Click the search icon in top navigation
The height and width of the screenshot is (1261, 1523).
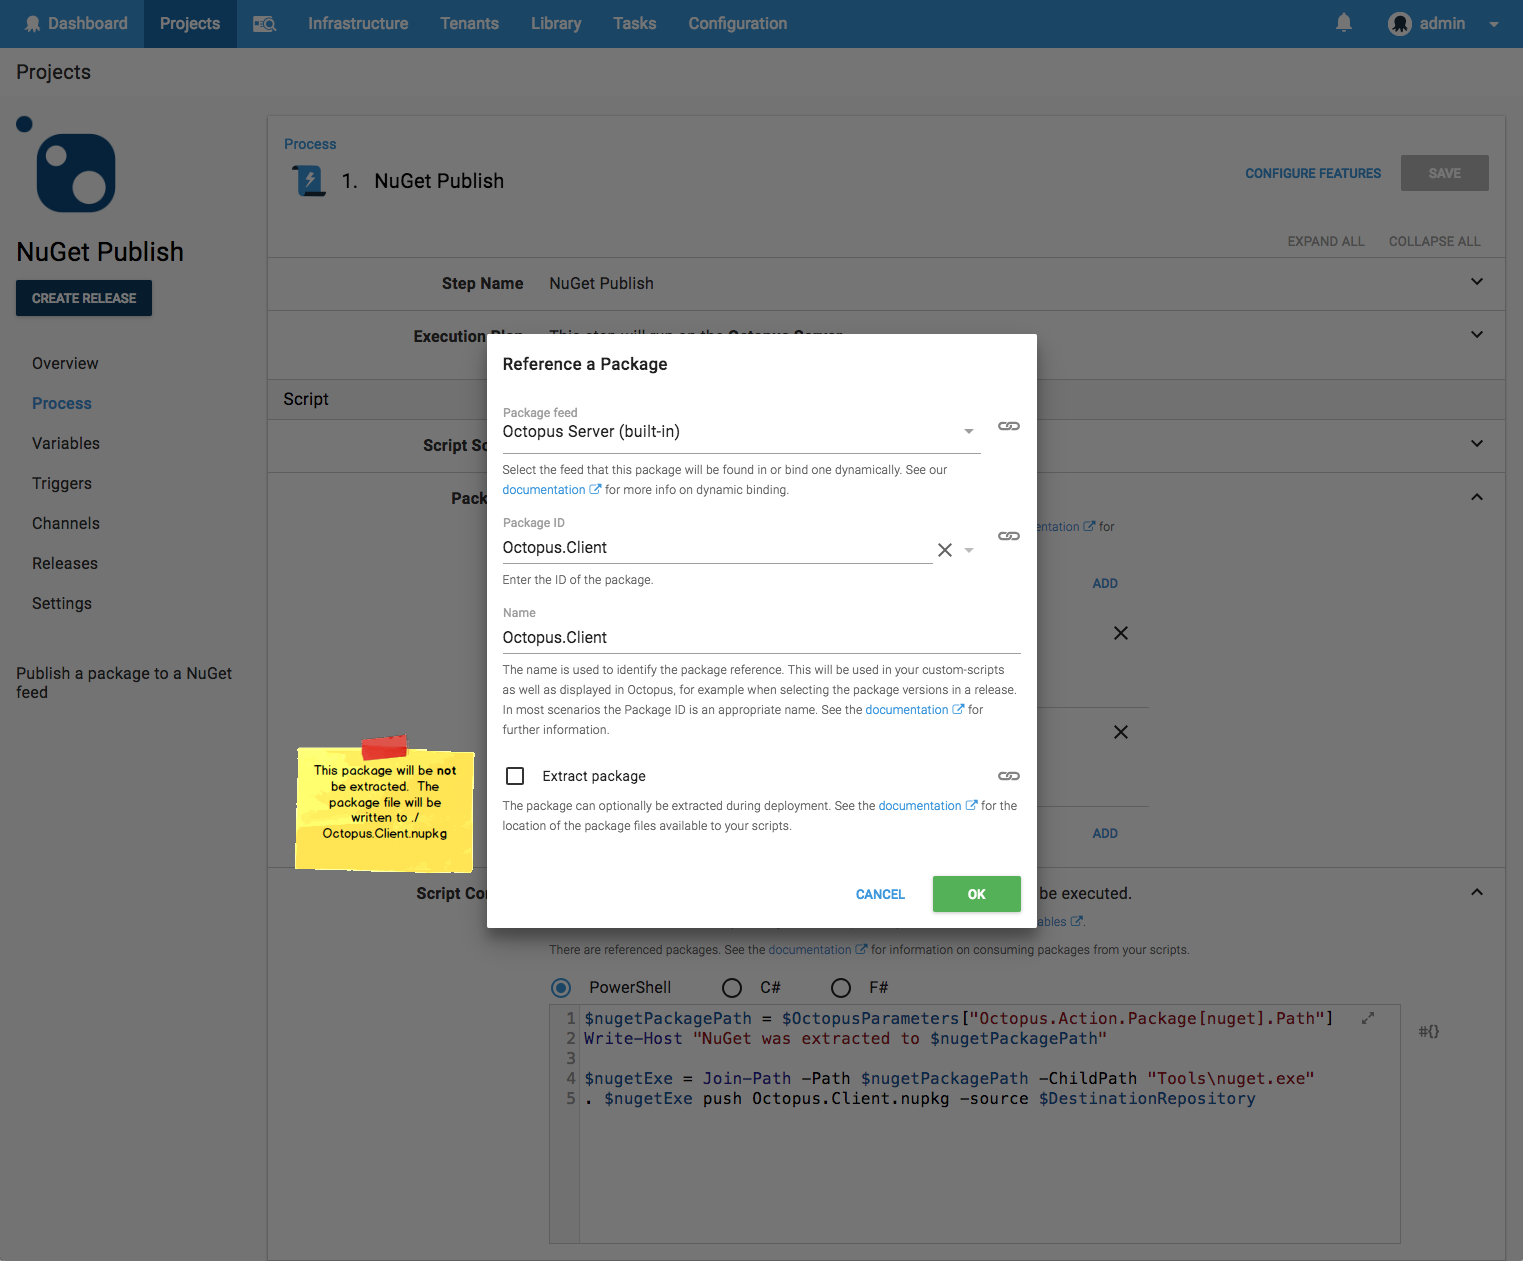click(264, 23)
